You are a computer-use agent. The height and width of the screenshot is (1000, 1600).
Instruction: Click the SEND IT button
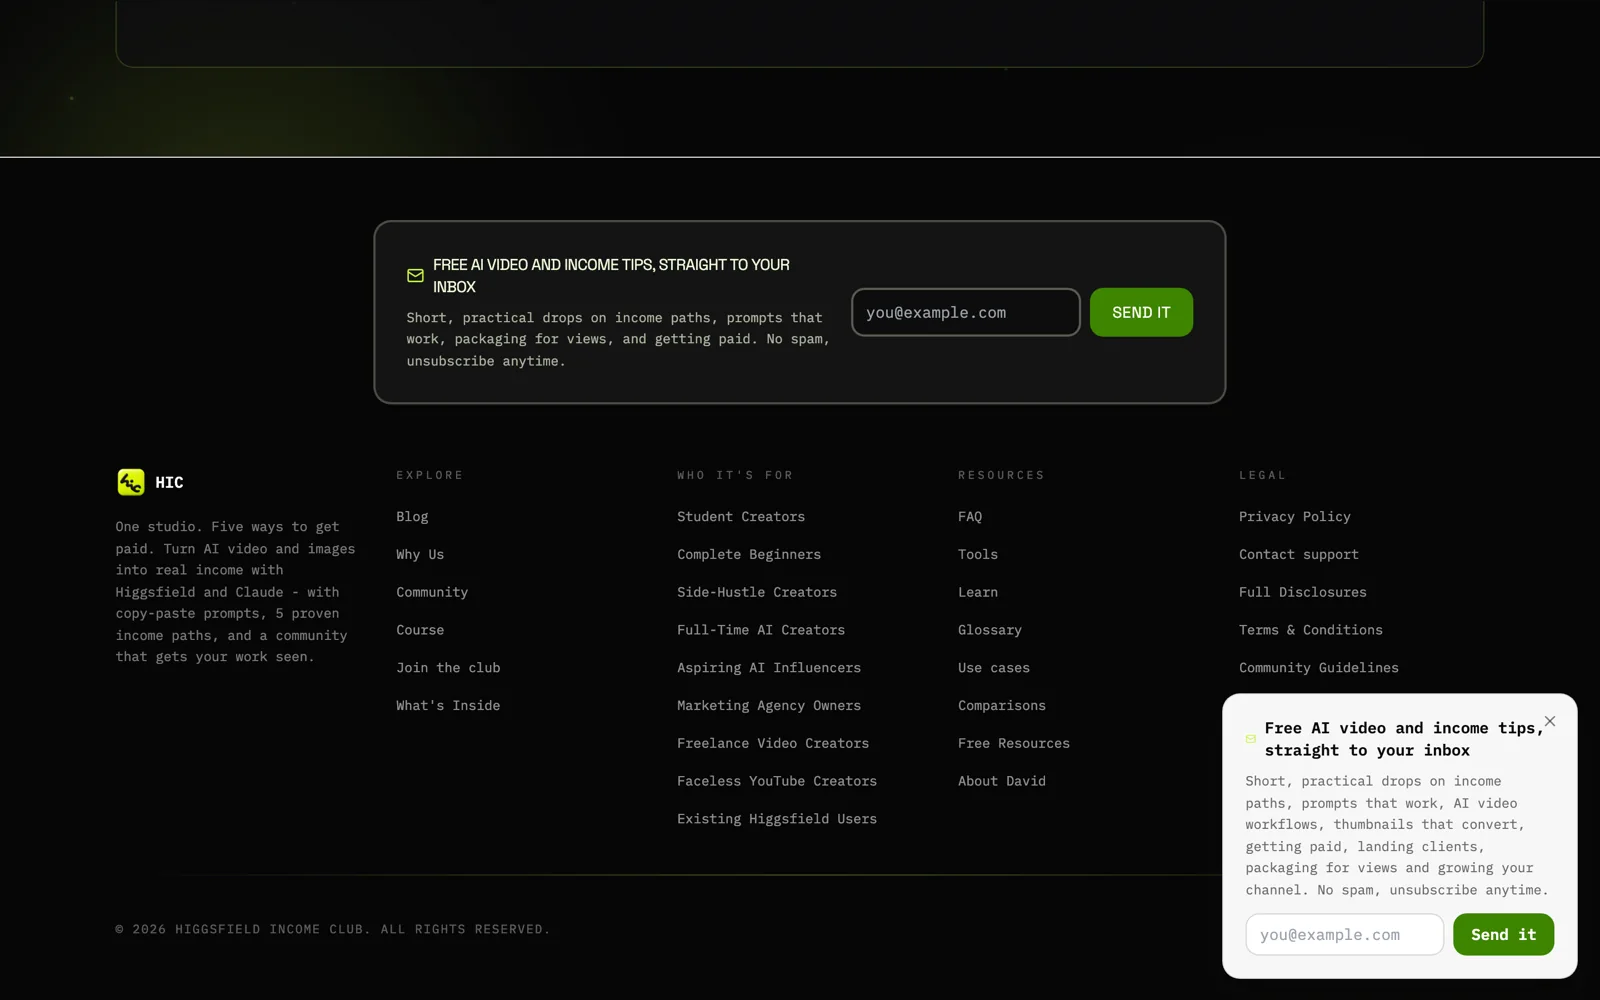pyautogui.click(x=1141, y=312)
